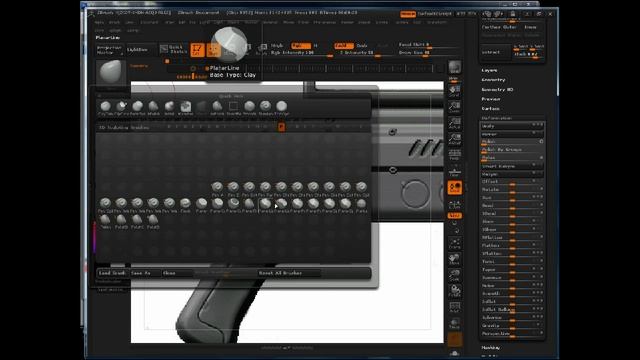
Task: Enable the Zadd button
Action: tap(344, 46)
